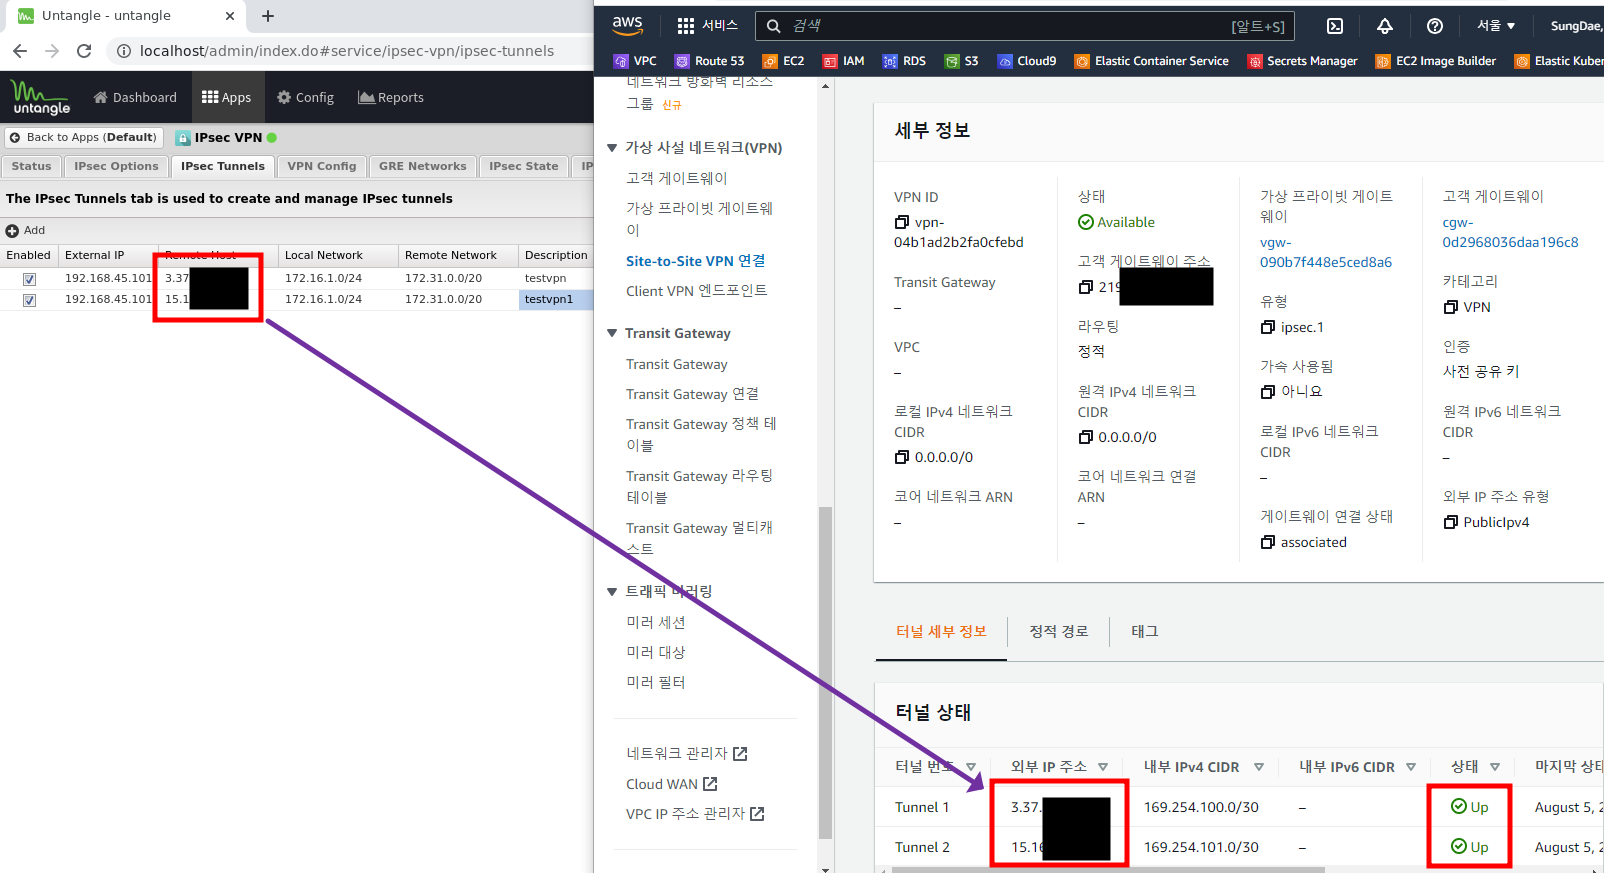This screenshot has height=873, width=1604.
Task: Collapse the 트래픽 미러링 section
Action: click(612, 592)
